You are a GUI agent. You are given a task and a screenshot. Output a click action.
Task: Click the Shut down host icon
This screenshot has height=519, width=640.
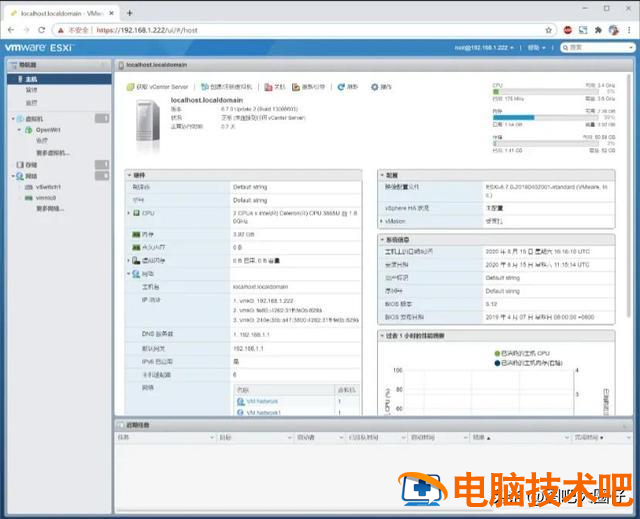coord(268,87)
